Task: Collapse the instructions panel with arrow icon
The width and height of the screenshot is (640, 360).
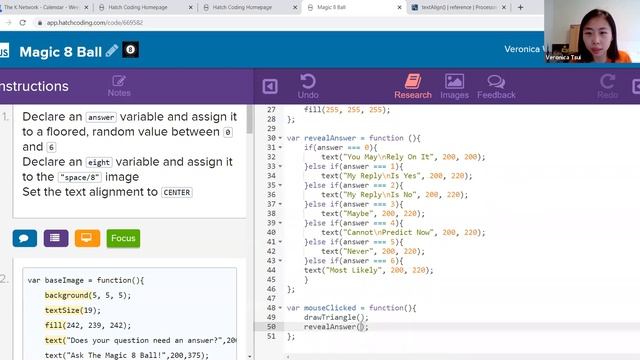Action: tap(270, 87)
